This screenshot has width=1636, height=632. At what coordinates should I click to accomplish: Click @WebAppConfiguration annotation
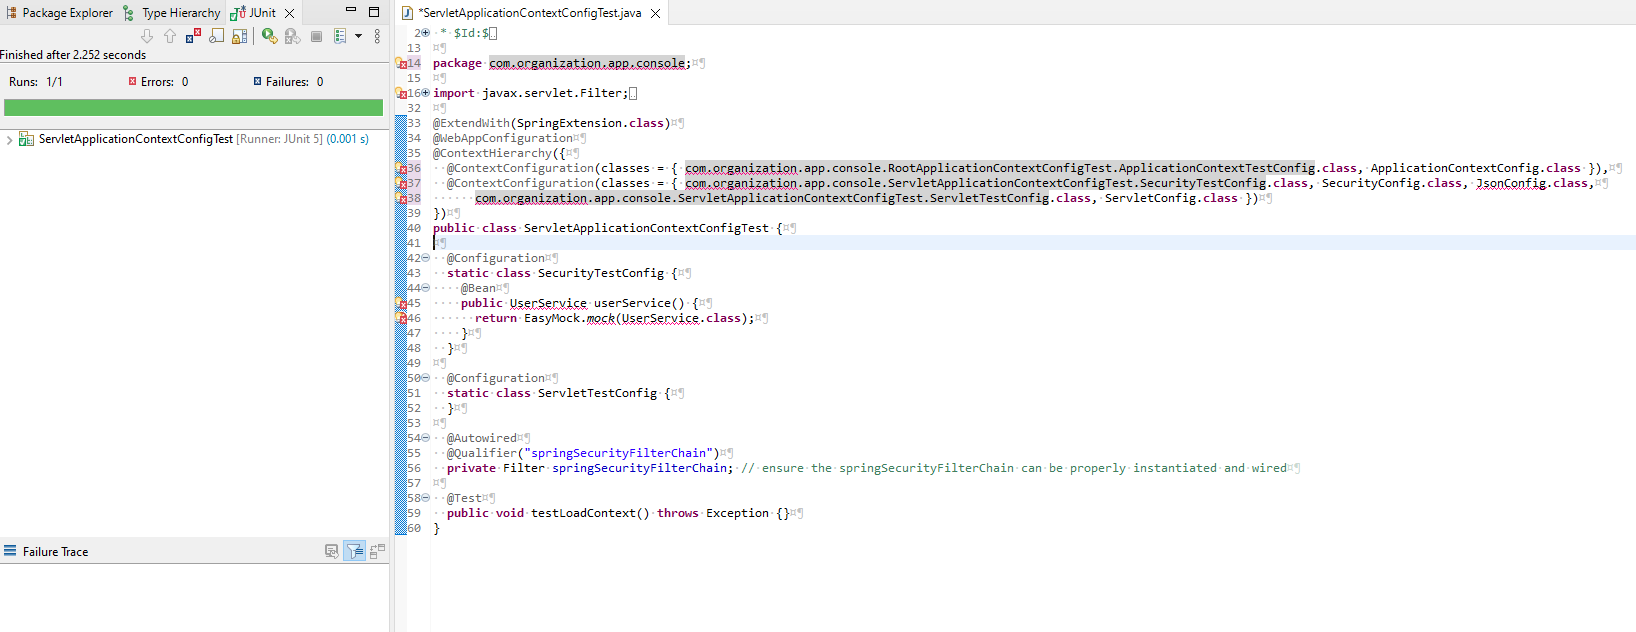point(503,138)
